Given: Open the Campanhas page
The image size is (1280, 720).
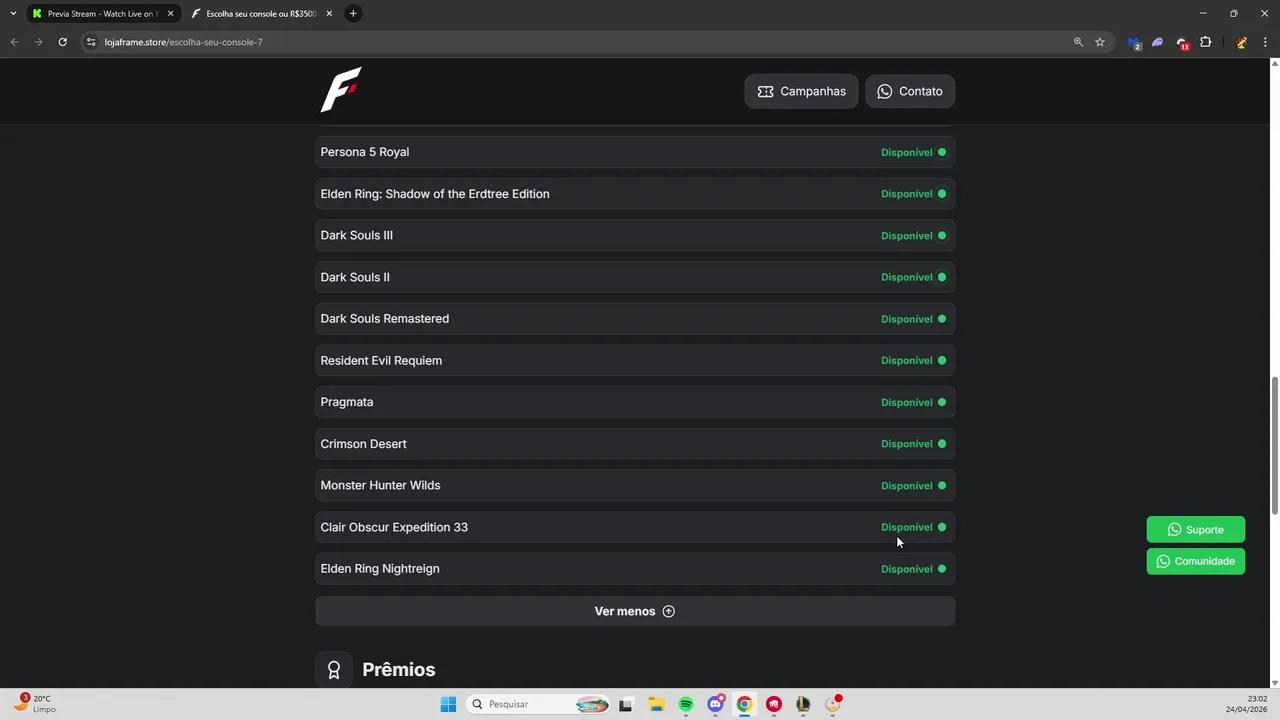Looking at the screenshot, I should click(x=801, y=91).
